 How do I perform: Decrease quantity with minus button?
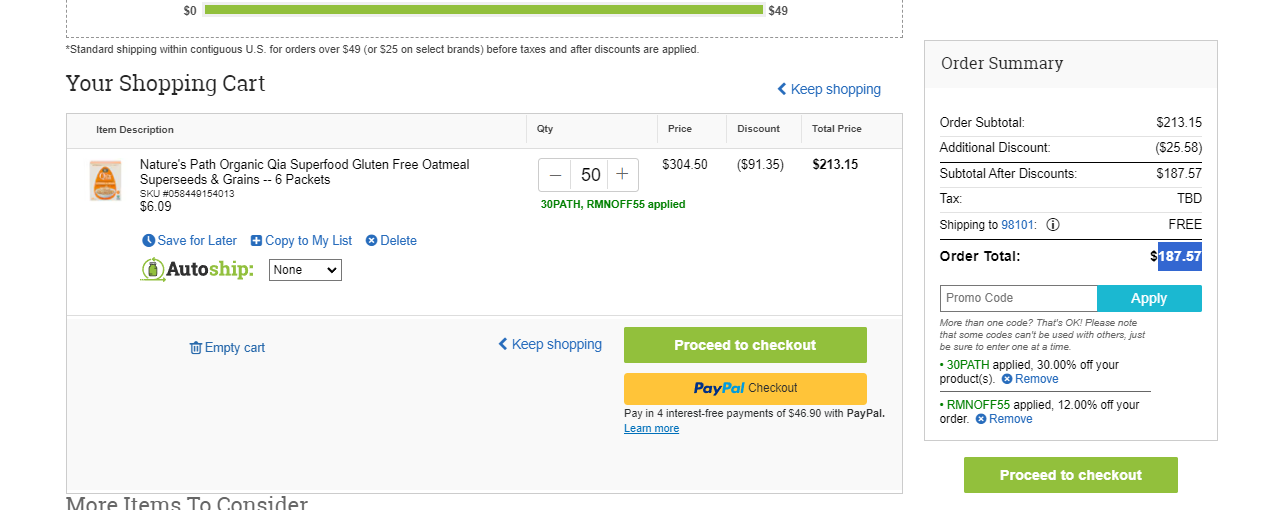pyautogui.click(x=555, y=175)
